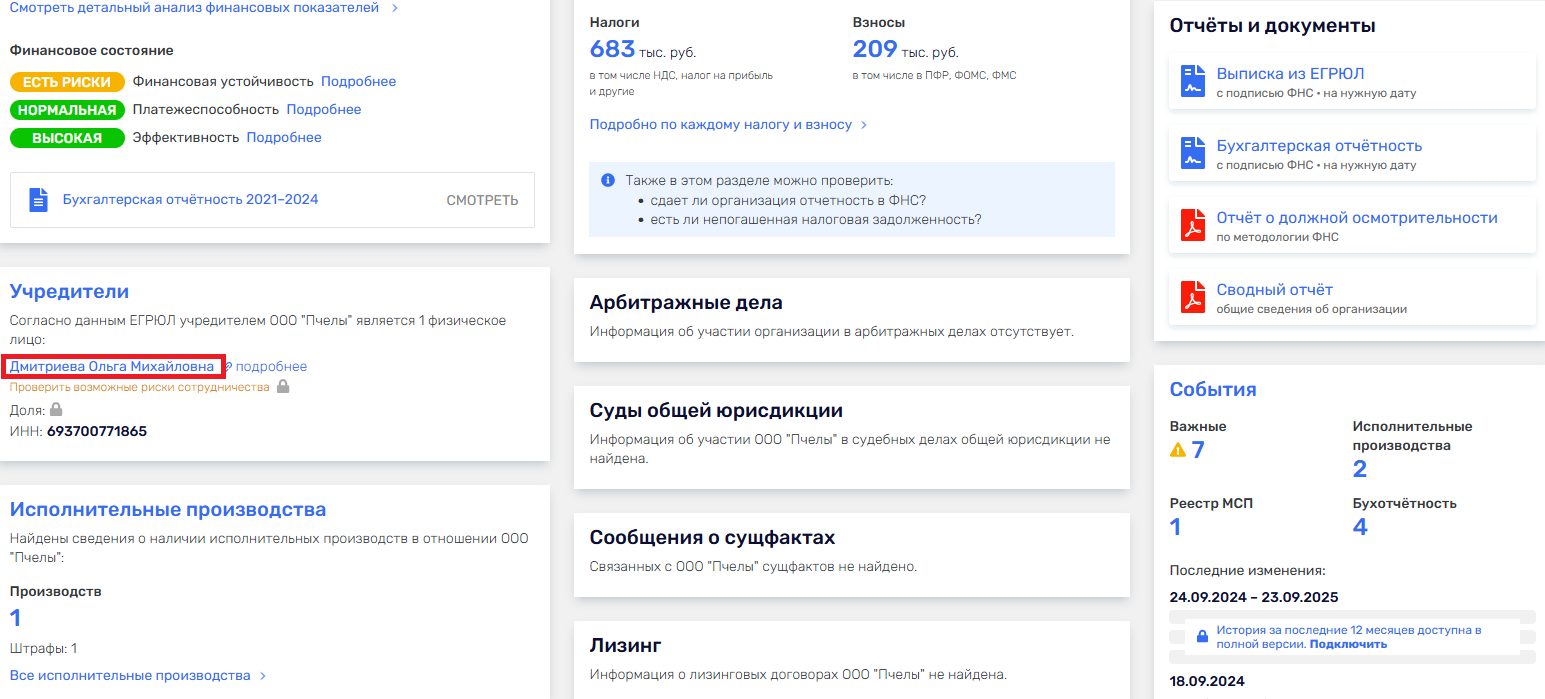1545x699 pixels.
Task: Click the Лизинг heading
Action: (626, 646)
